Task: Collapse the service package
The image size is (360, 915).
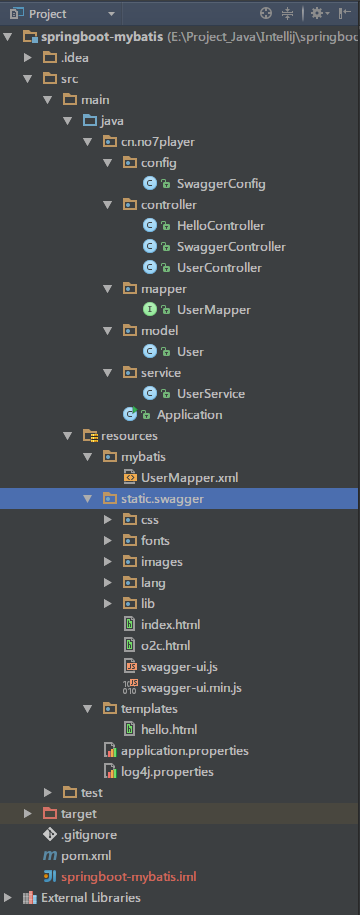Action: (107, 373)
